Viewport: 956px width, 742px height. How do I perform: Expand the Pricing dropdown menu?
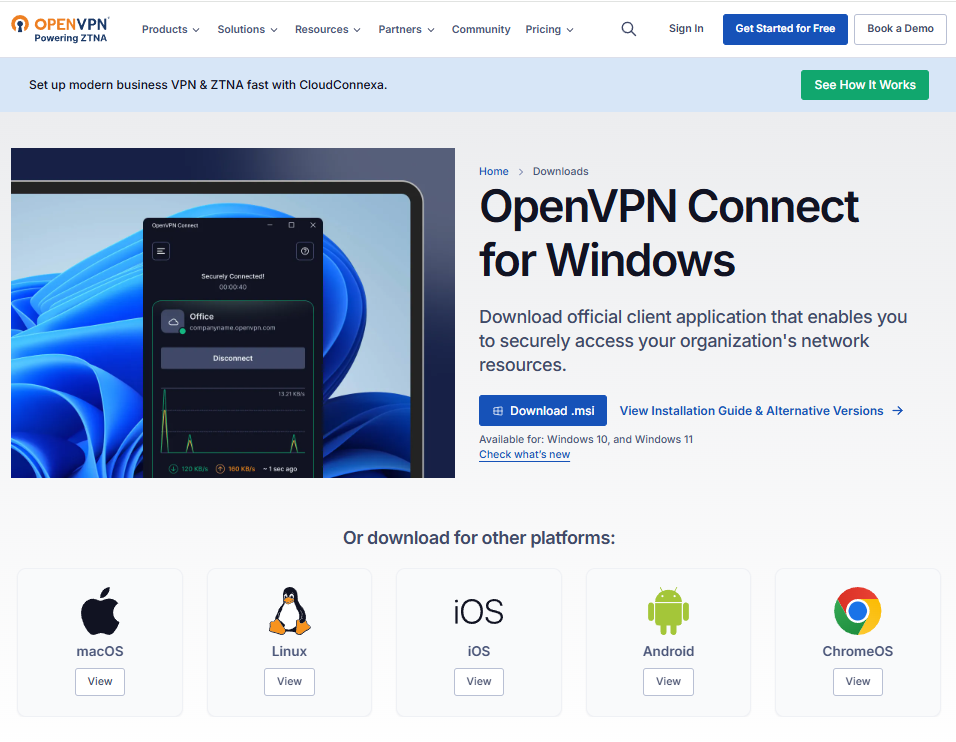point(549,29)
